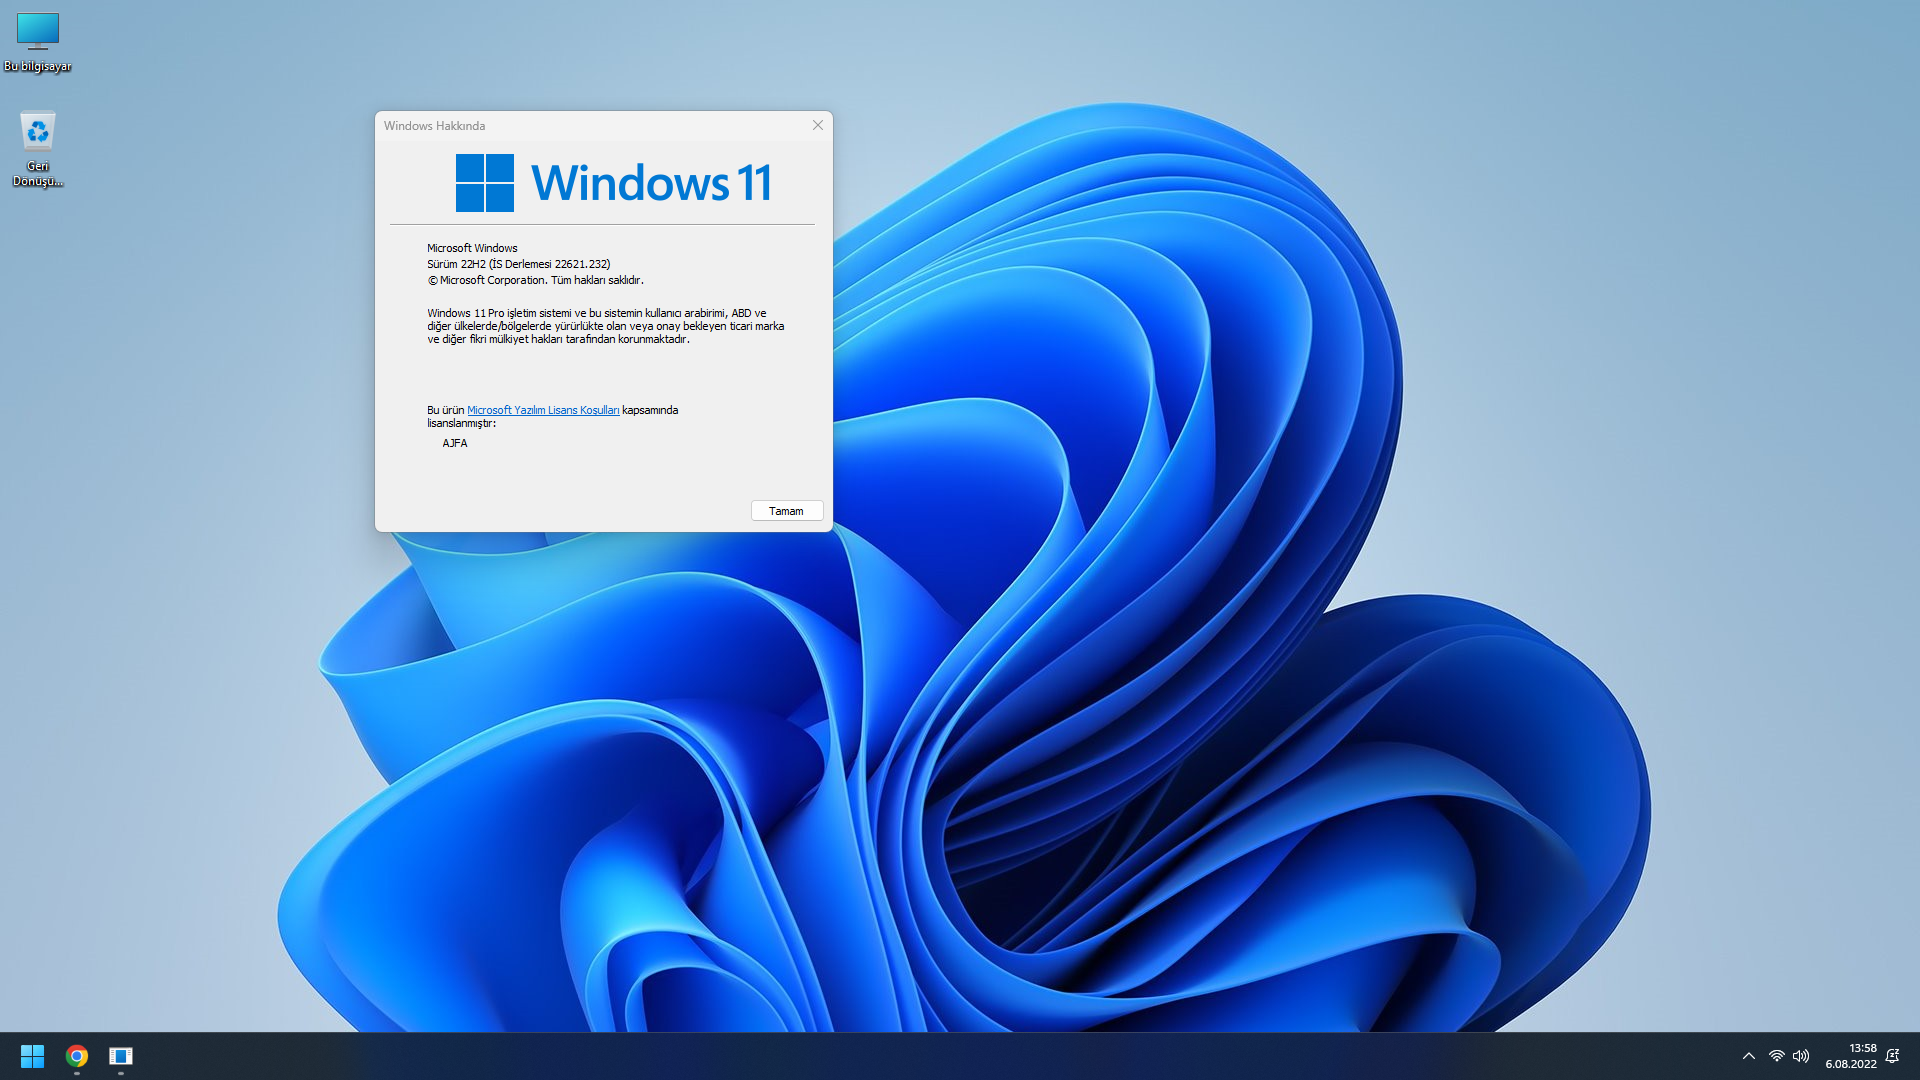This screenshot has height=1080, width=1920.
Task: Open the notification bell icon
Action: point(1892,1056)
